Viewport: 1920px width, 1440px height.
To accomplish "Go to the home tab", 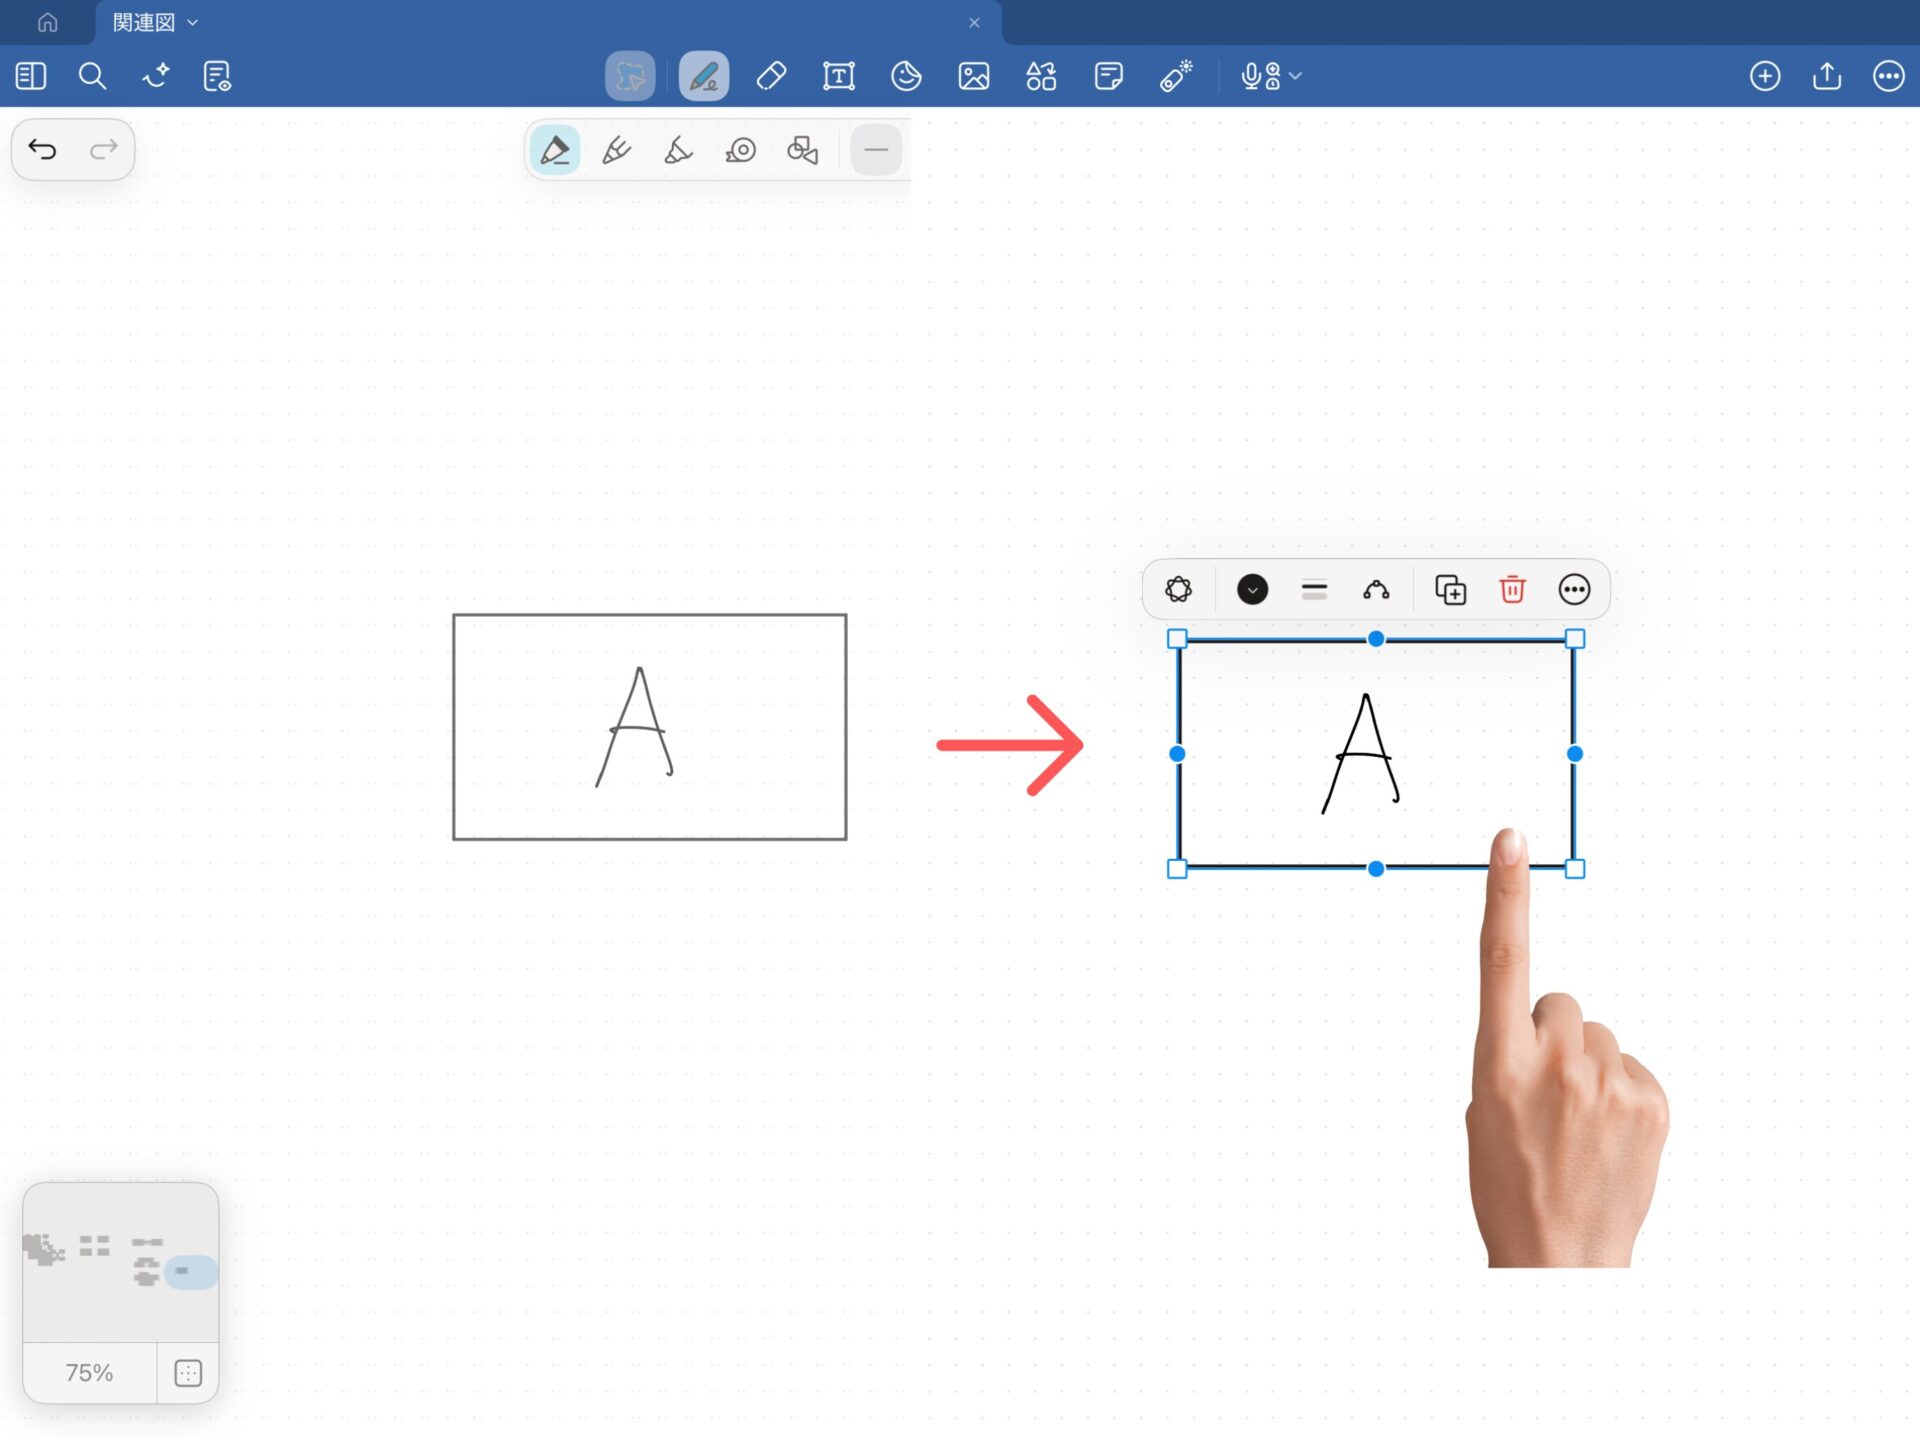I will coord(47,22).
